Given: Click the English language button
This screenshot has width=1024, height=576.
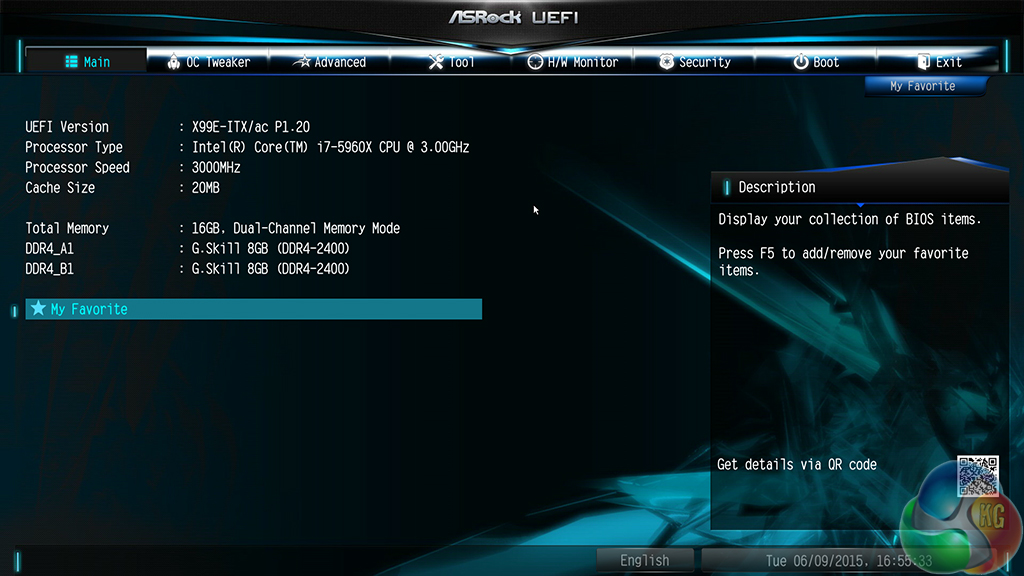Looking at the screenshot, I should (644, 560).
